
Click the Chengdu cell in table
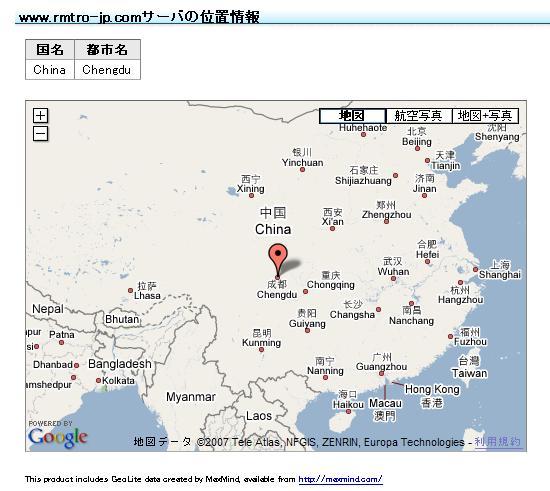(107, 69)
